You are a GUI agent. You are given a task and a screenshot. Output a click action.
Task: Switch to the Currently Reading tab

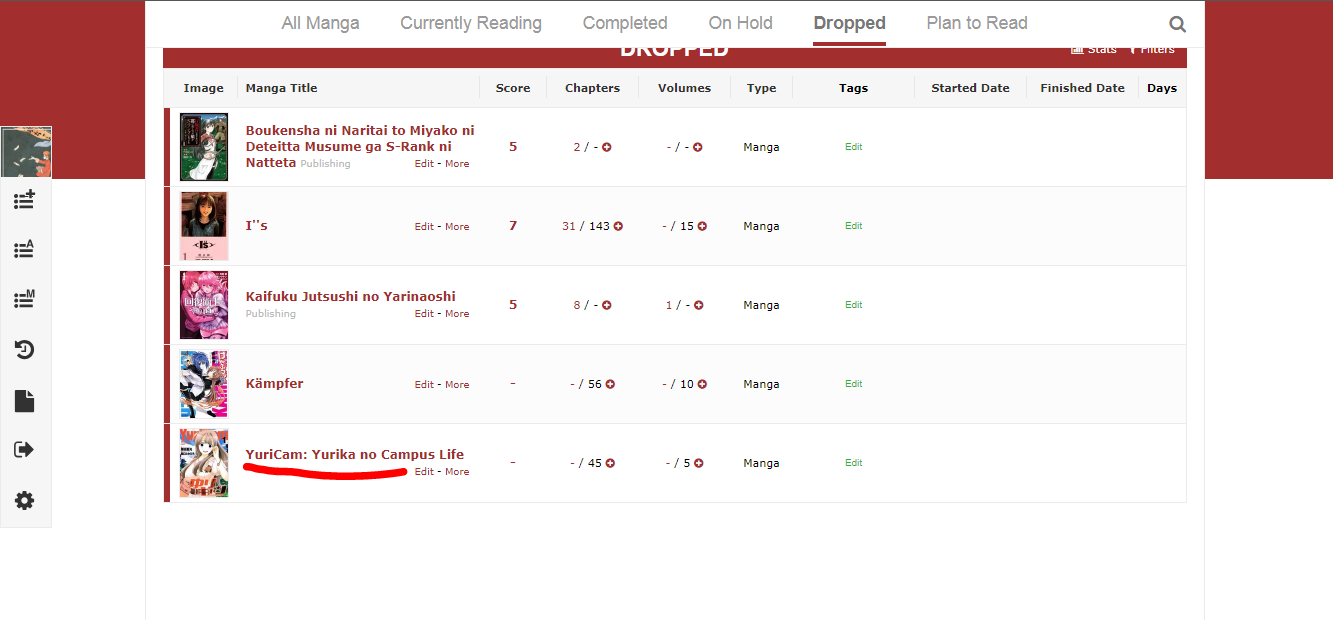[471, 23]
